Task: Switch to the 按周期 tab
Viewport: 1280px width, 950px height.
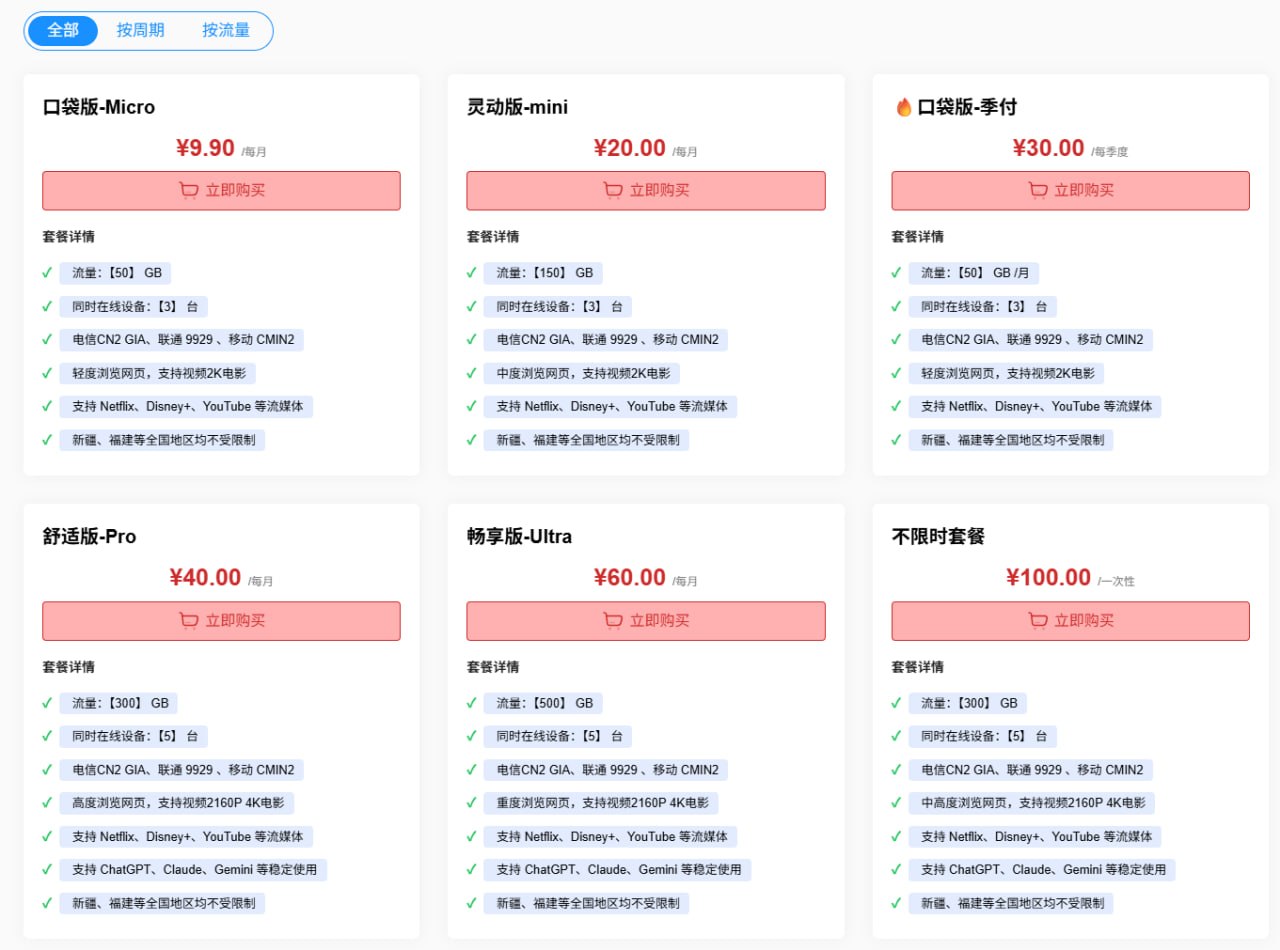Action: tap(140, 30)
